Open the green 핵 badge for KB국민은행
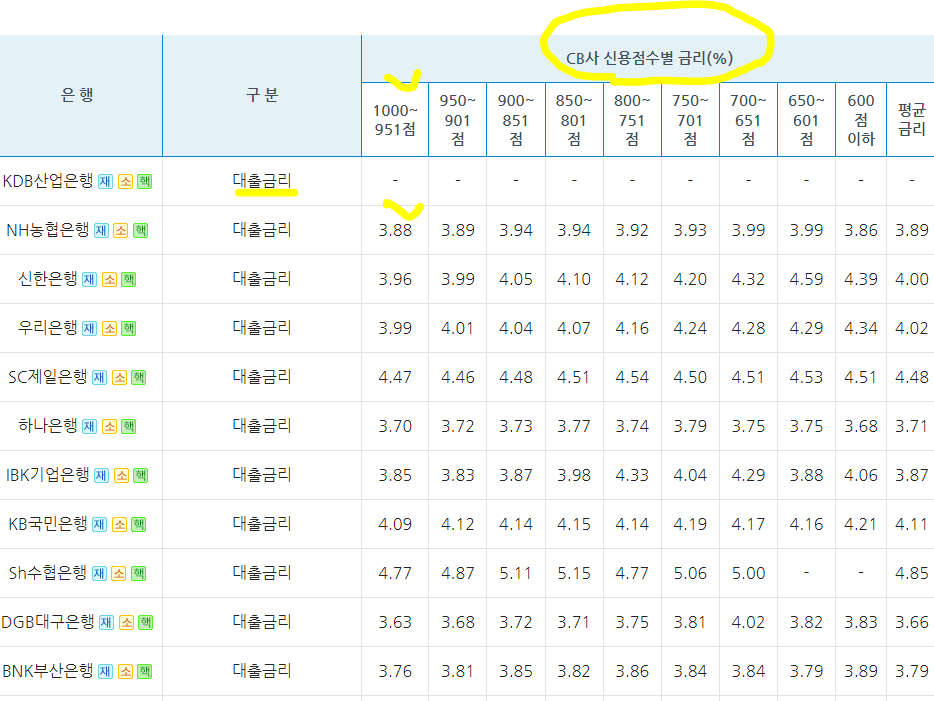This screenshot has height=701, width=934. point(139,525)
